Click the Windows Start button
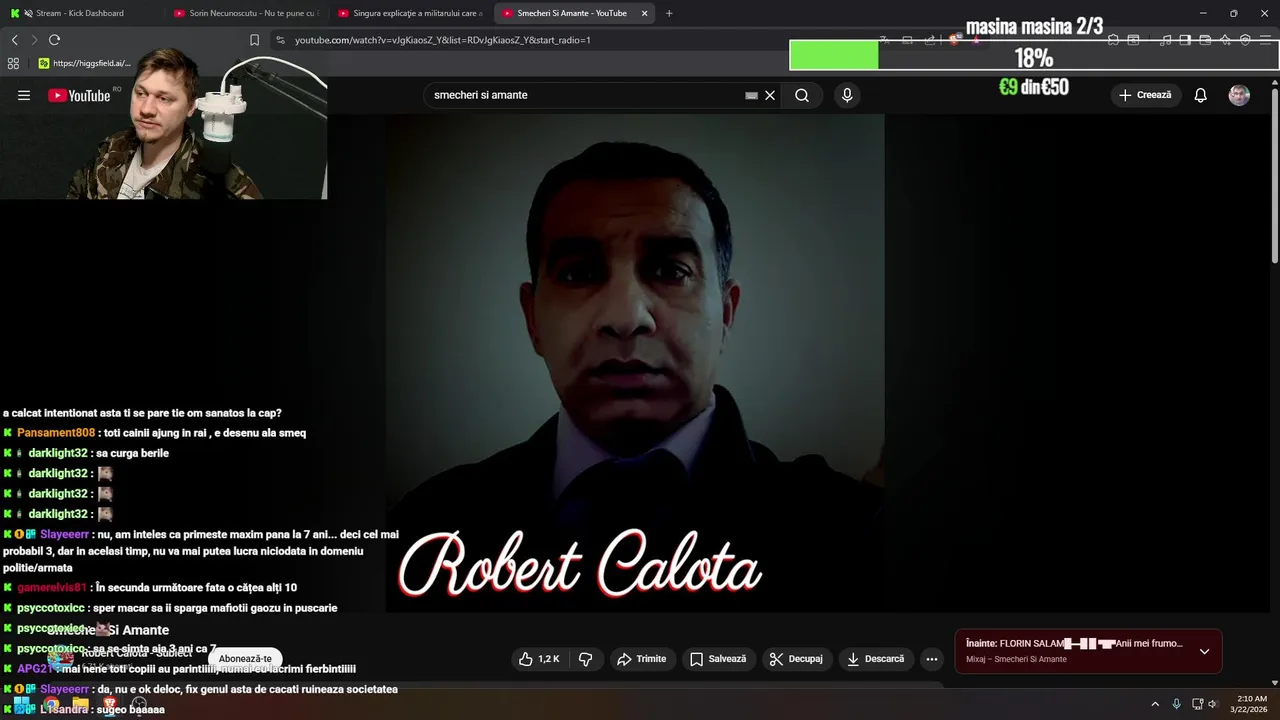1280x720 pixels. point(21,705)
